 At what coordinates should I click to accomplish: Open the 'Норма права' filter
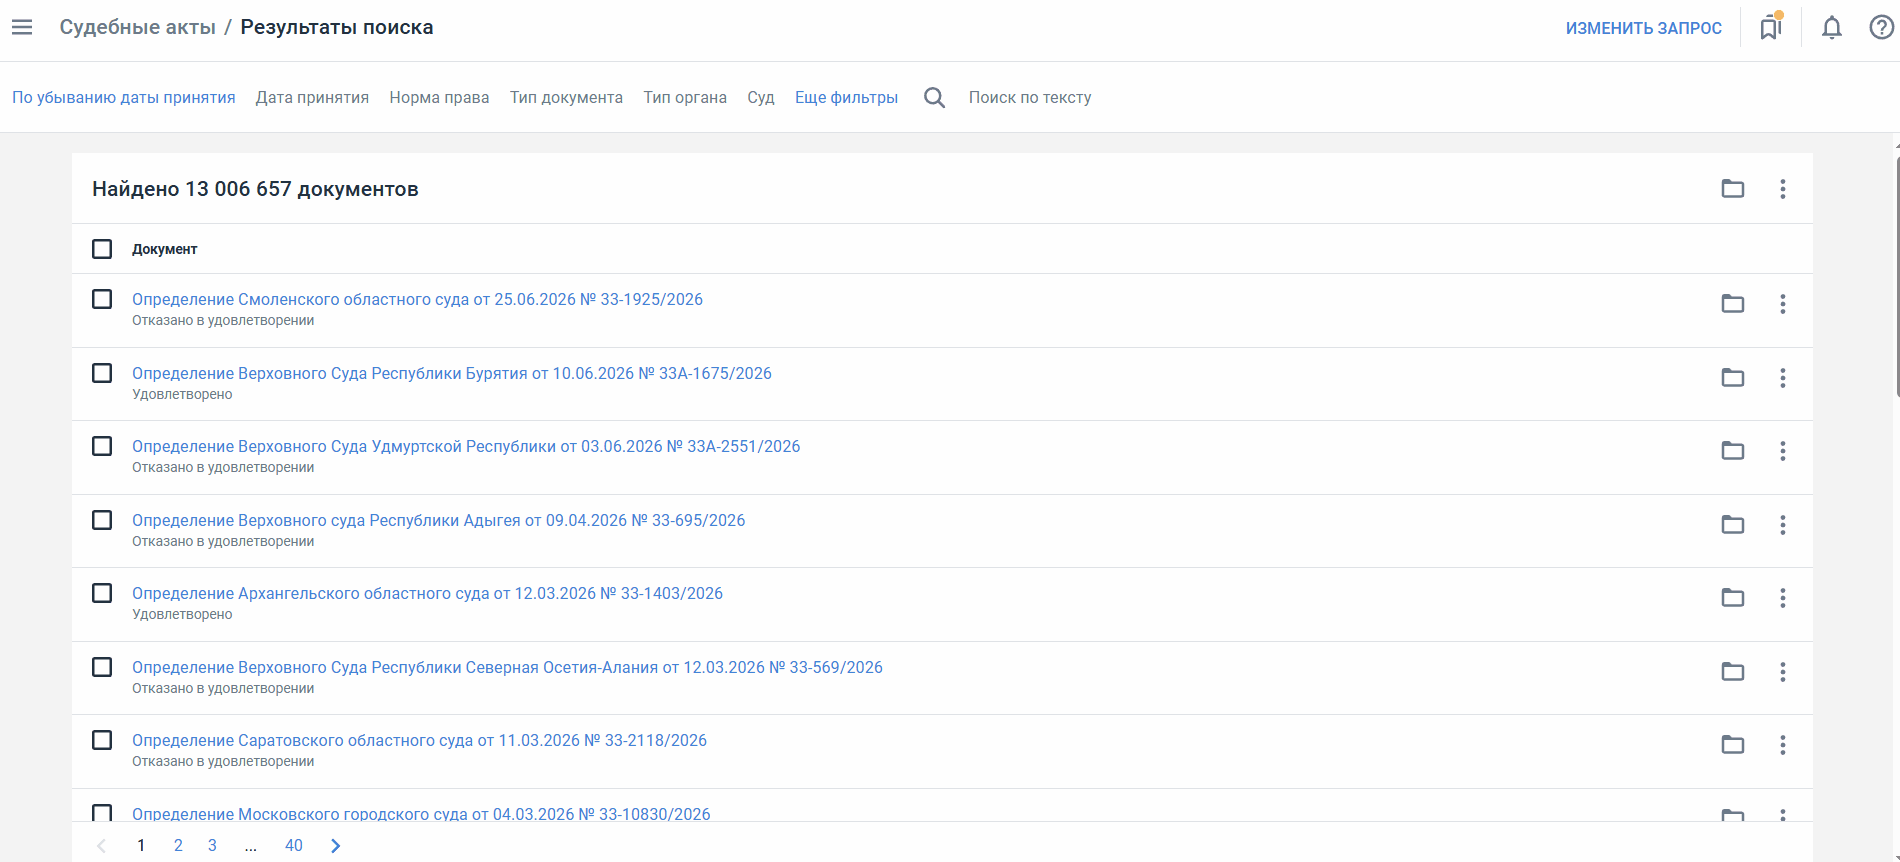click(x=439, y=98)
